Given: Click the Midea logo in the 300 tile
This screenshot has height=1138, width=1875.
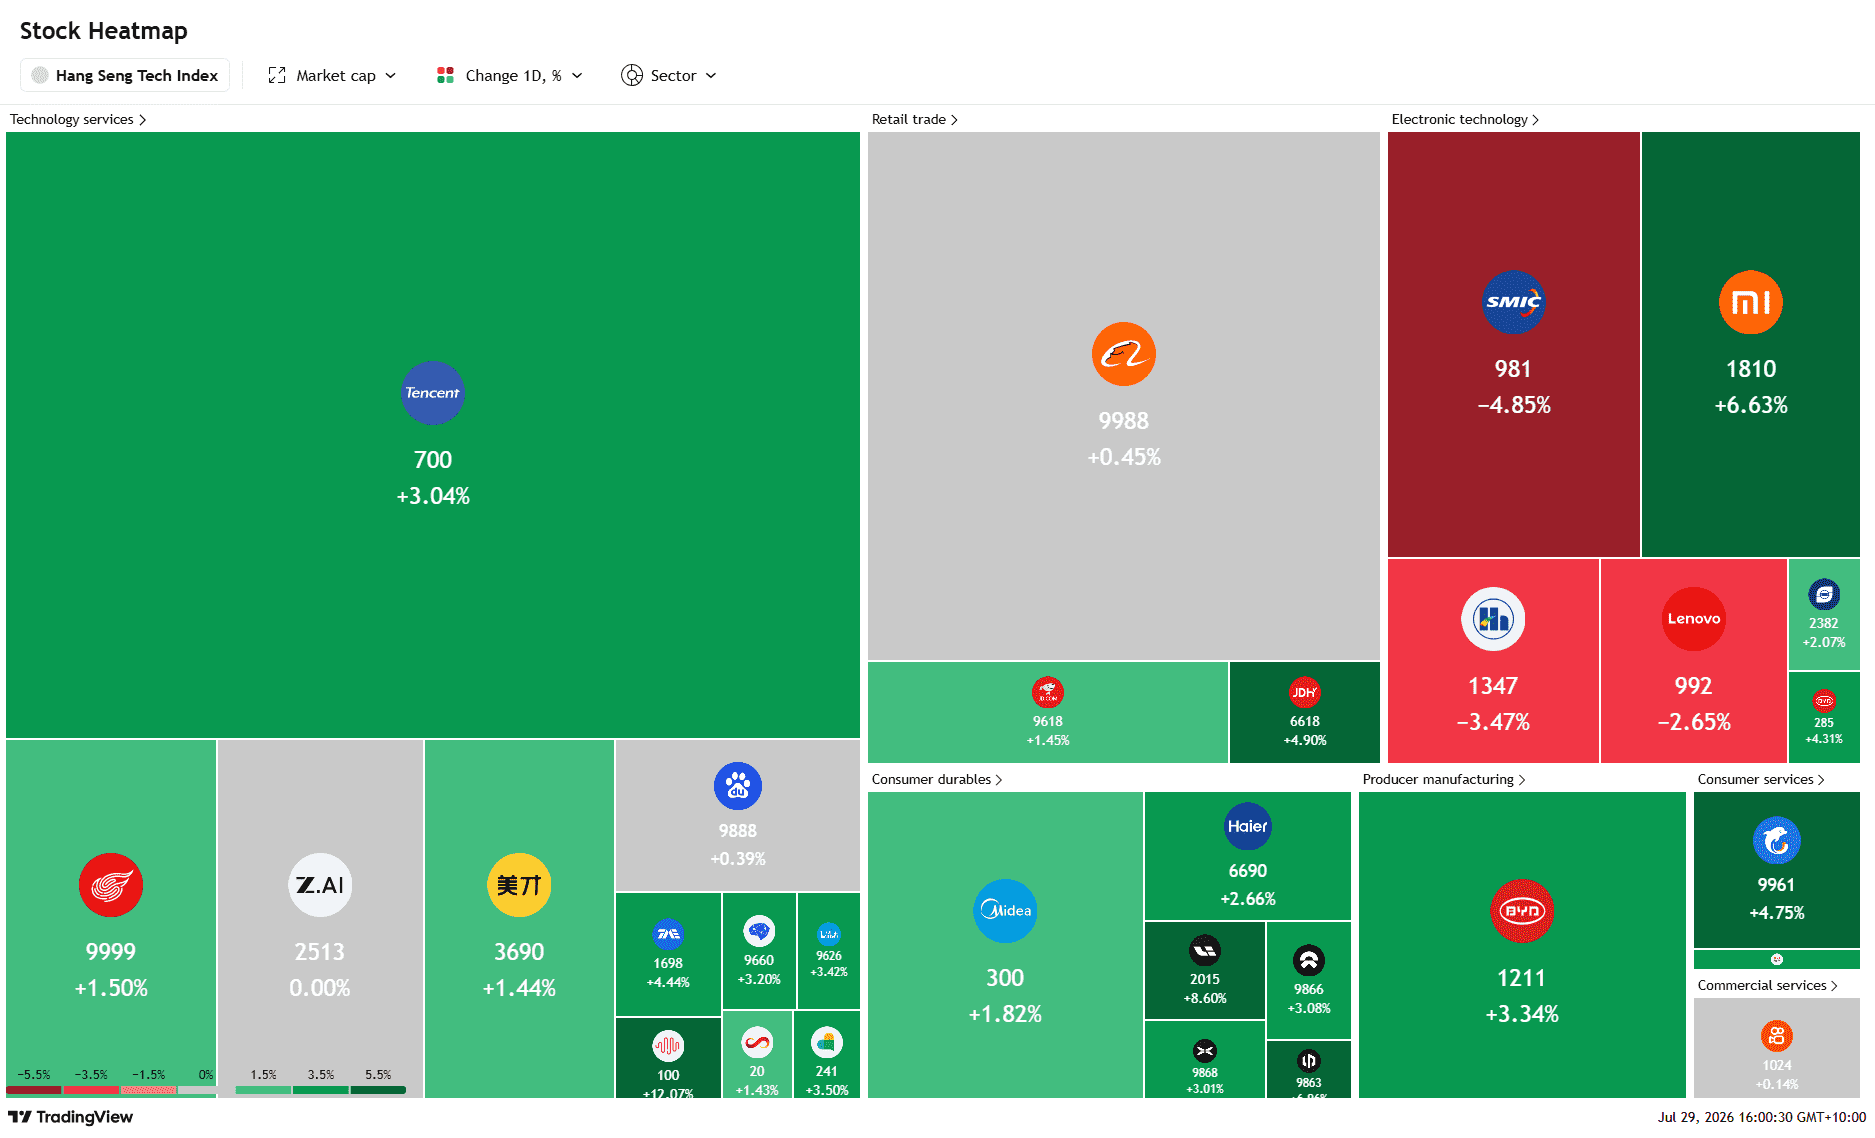Looking at the screenshot, I should [1005, 911].
